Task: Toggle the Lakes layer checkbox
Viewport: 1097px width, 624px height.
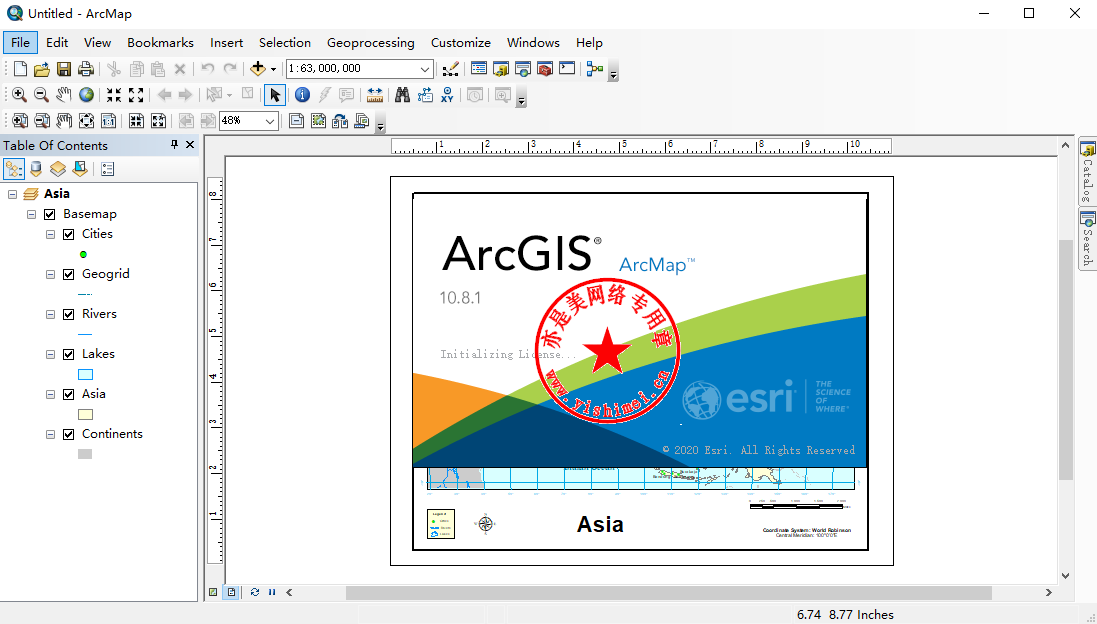Action: click(x=69, y=354)
